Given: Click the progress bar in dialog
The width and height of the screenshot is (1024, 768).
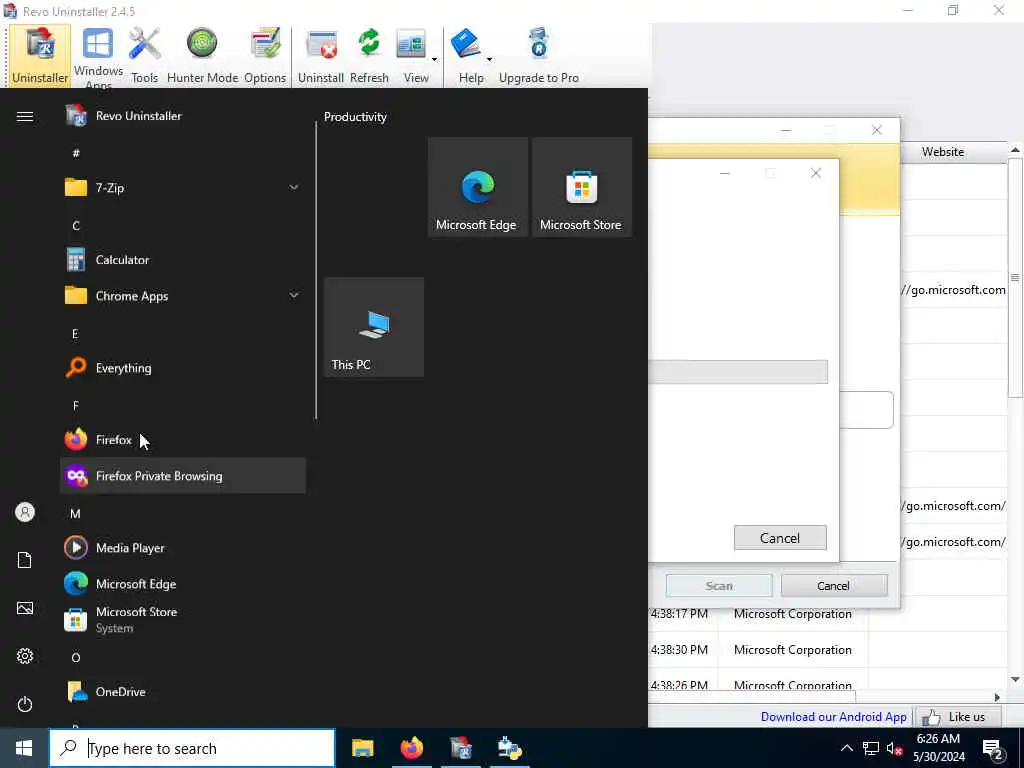Looking at the screenshot, I should [738, 372].
